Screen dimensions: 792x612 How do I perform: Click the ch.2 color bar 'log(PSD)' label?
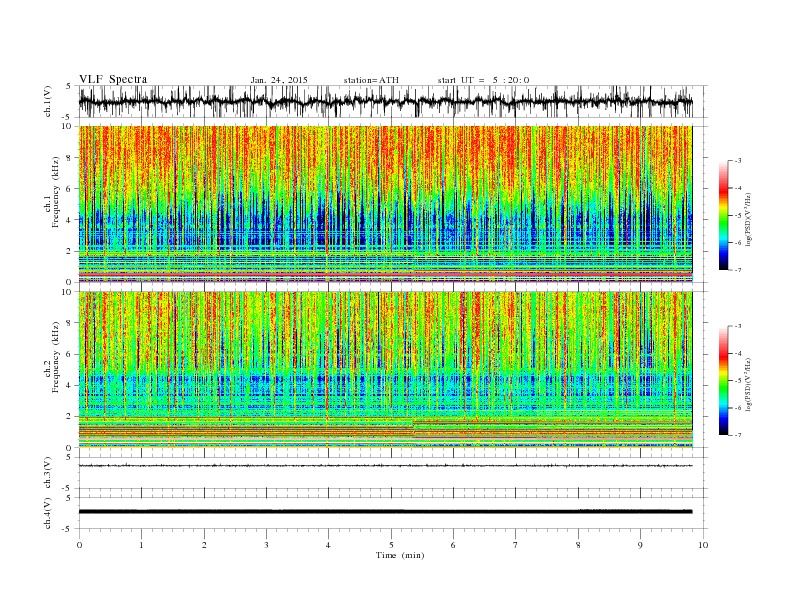click(748, 384)
